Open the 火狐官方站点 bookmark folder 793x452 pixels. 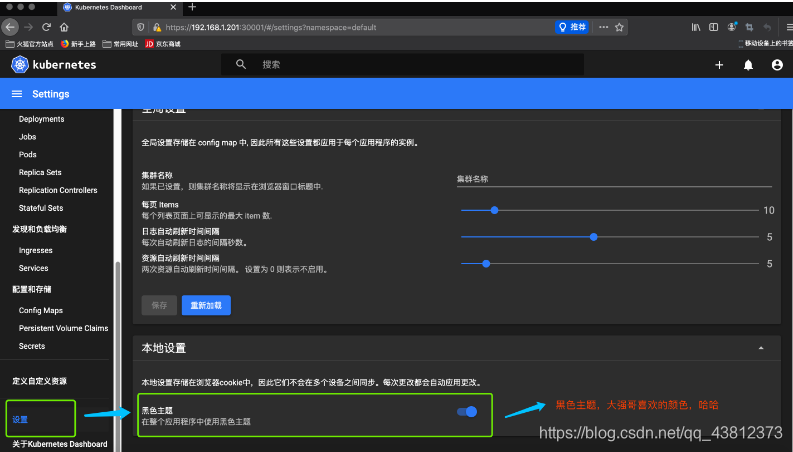29,44
